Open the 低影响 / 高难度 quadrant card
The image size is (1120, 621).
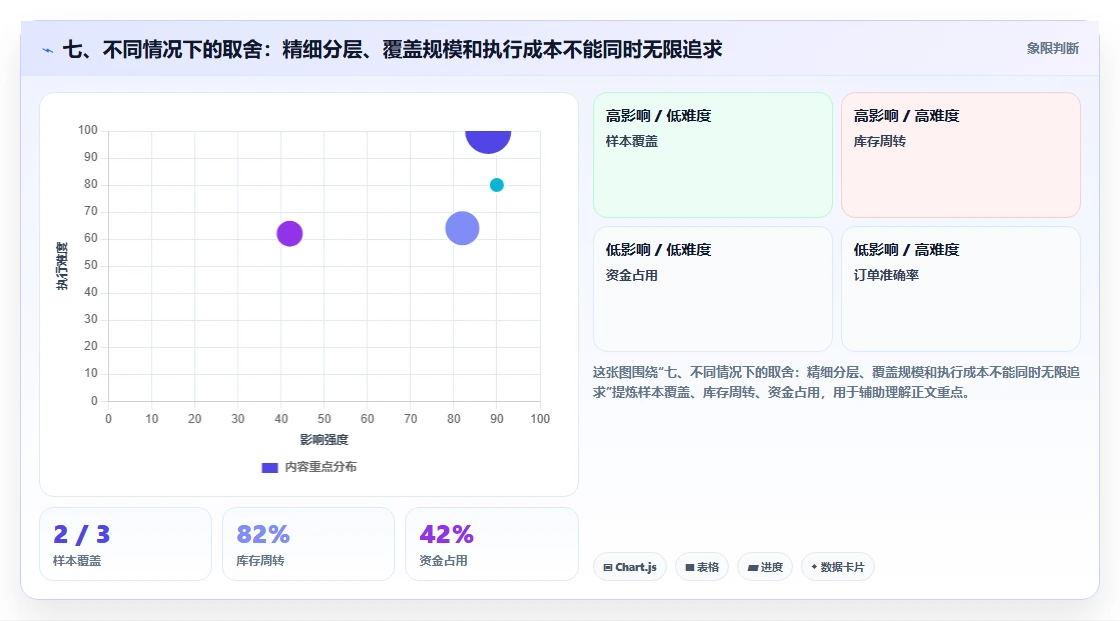961,289
